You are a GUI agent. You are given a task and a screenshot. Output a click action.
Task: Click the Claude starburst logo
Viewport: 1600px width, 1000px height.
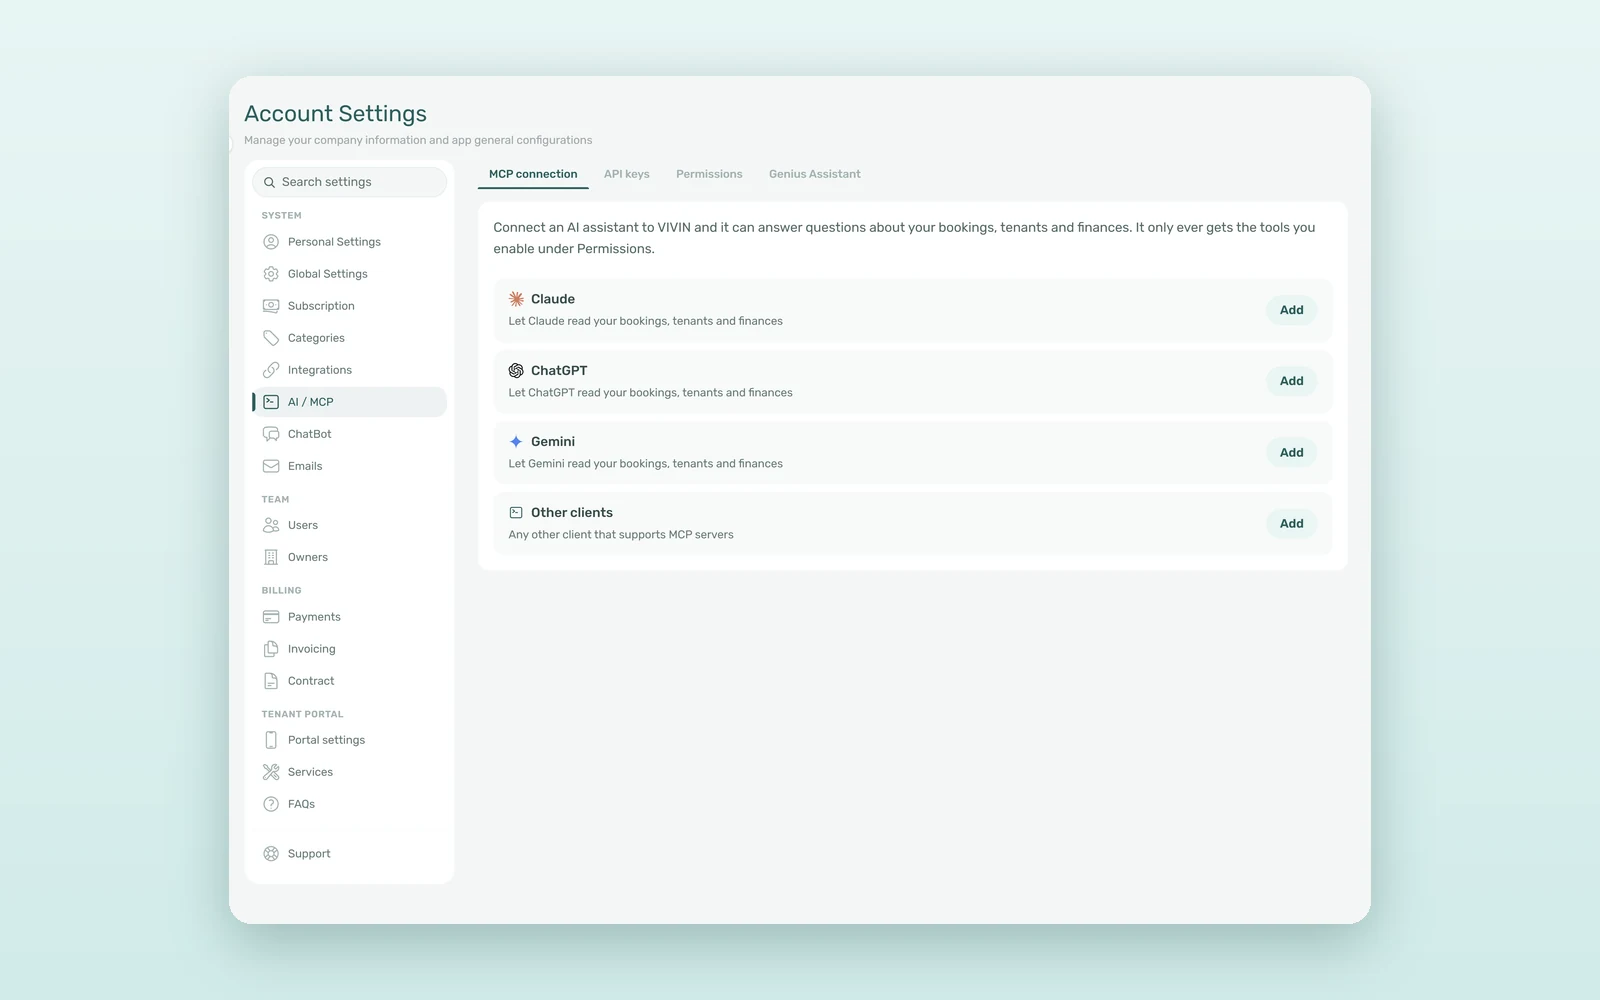(516, 299)
